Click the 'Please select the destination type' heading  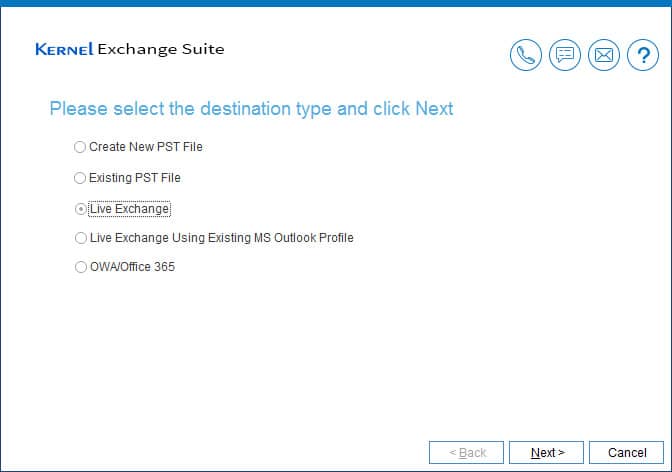[252, 109]
